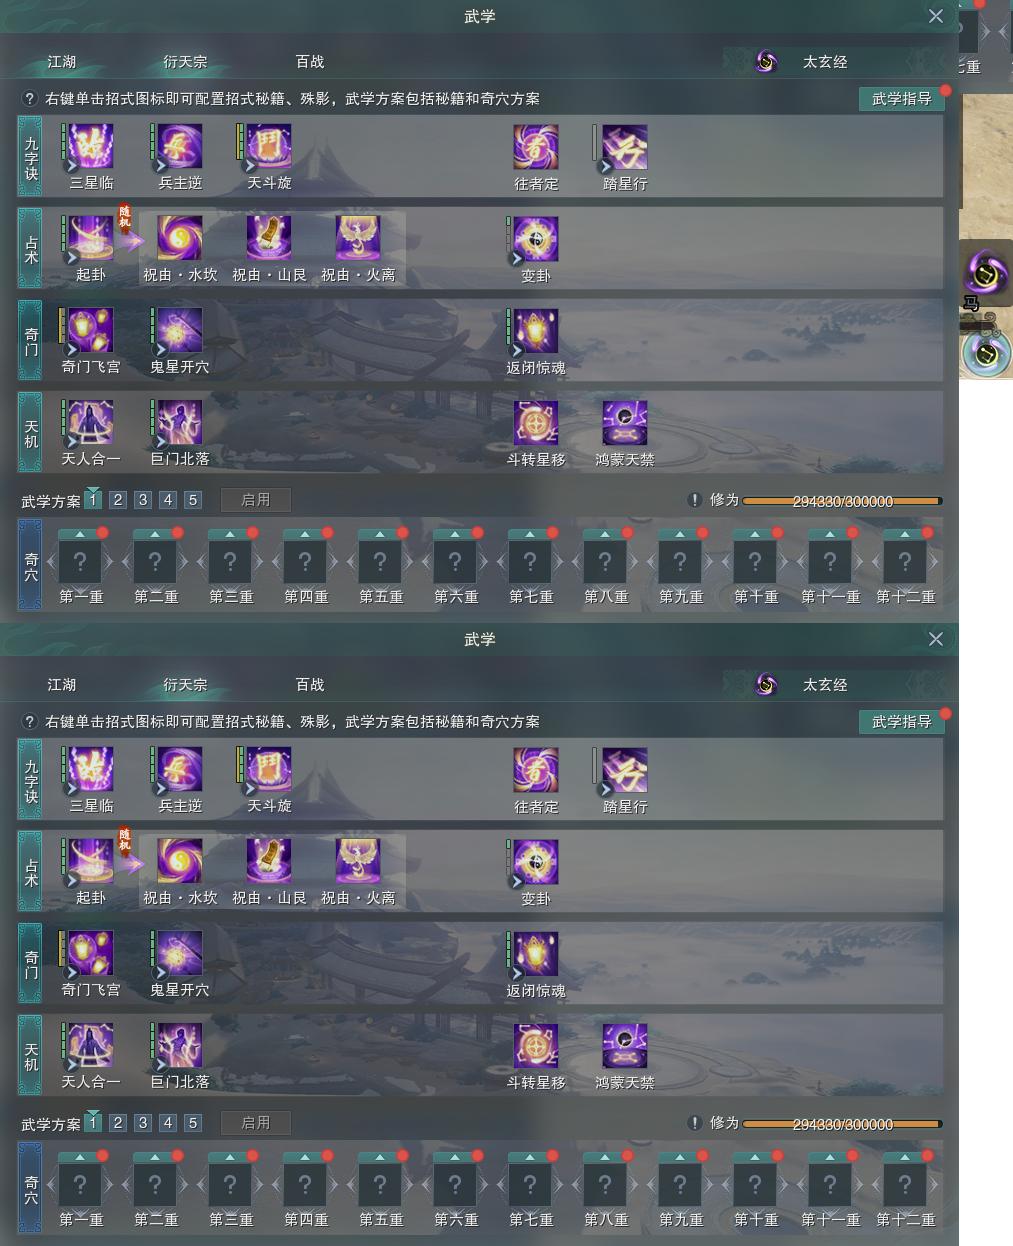Switch to 江湖 tab in upper window
The height and width of the screenshot is (1246, 1013).
click(x=62, y=61)
